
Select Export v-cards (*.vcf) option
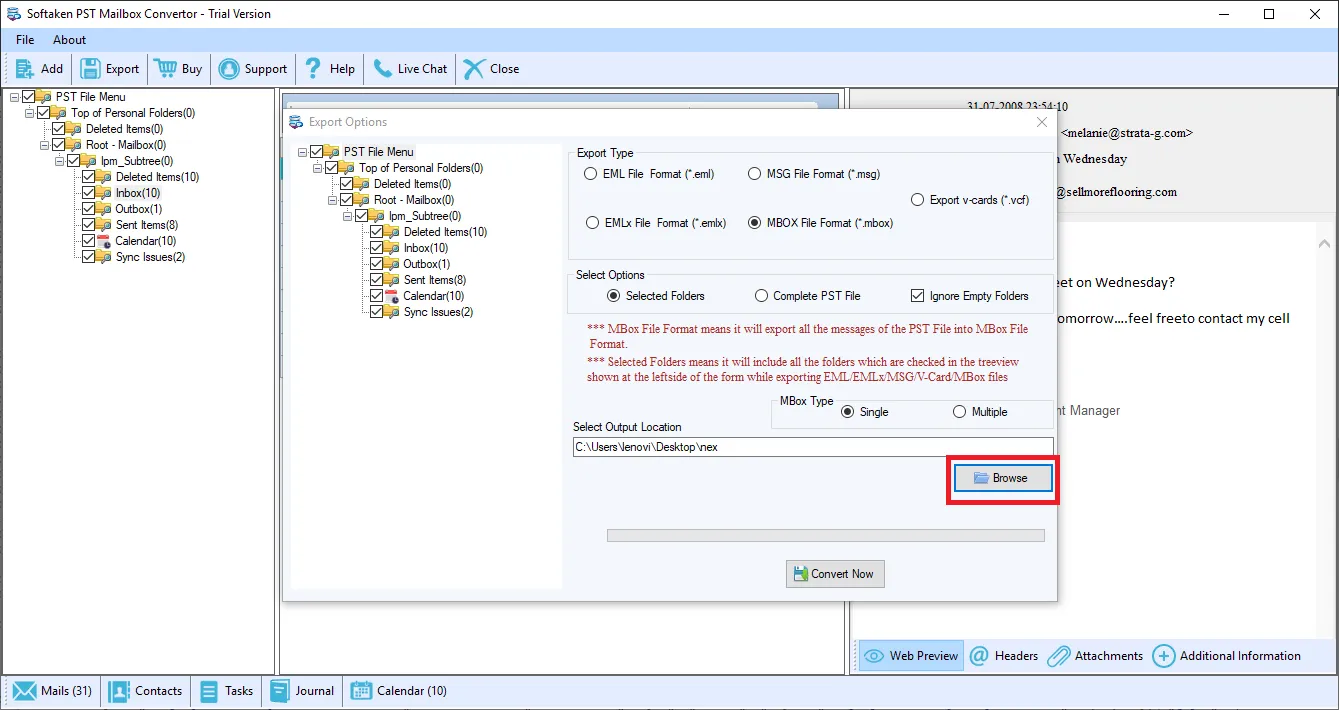pos(918,200)
